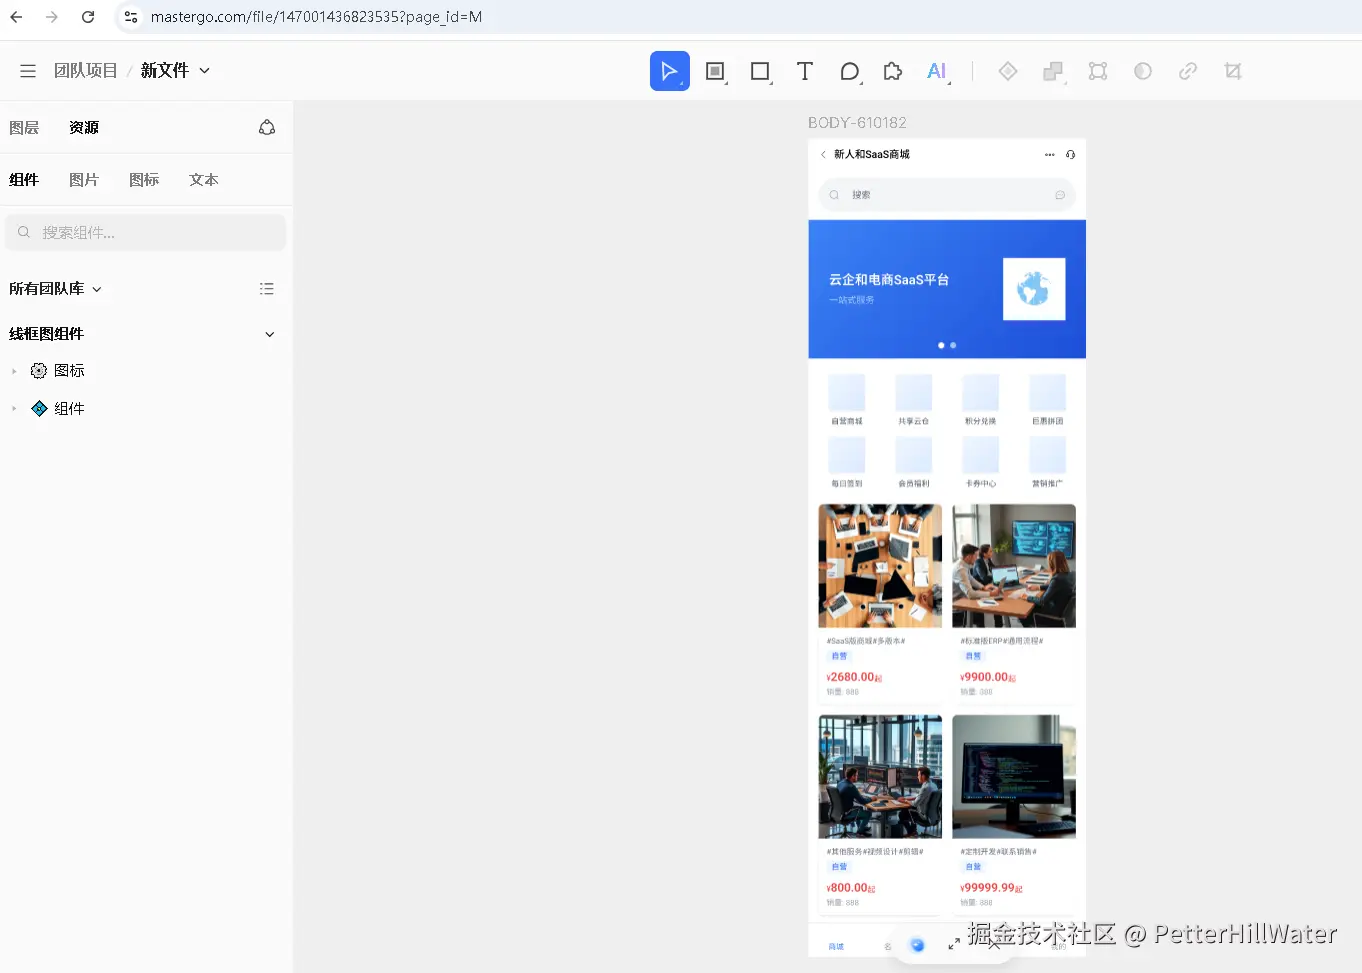This screenshot has width=1362, height=973.
Task: Click the Create component diamond icon
Action: (x=1008, y=71)
